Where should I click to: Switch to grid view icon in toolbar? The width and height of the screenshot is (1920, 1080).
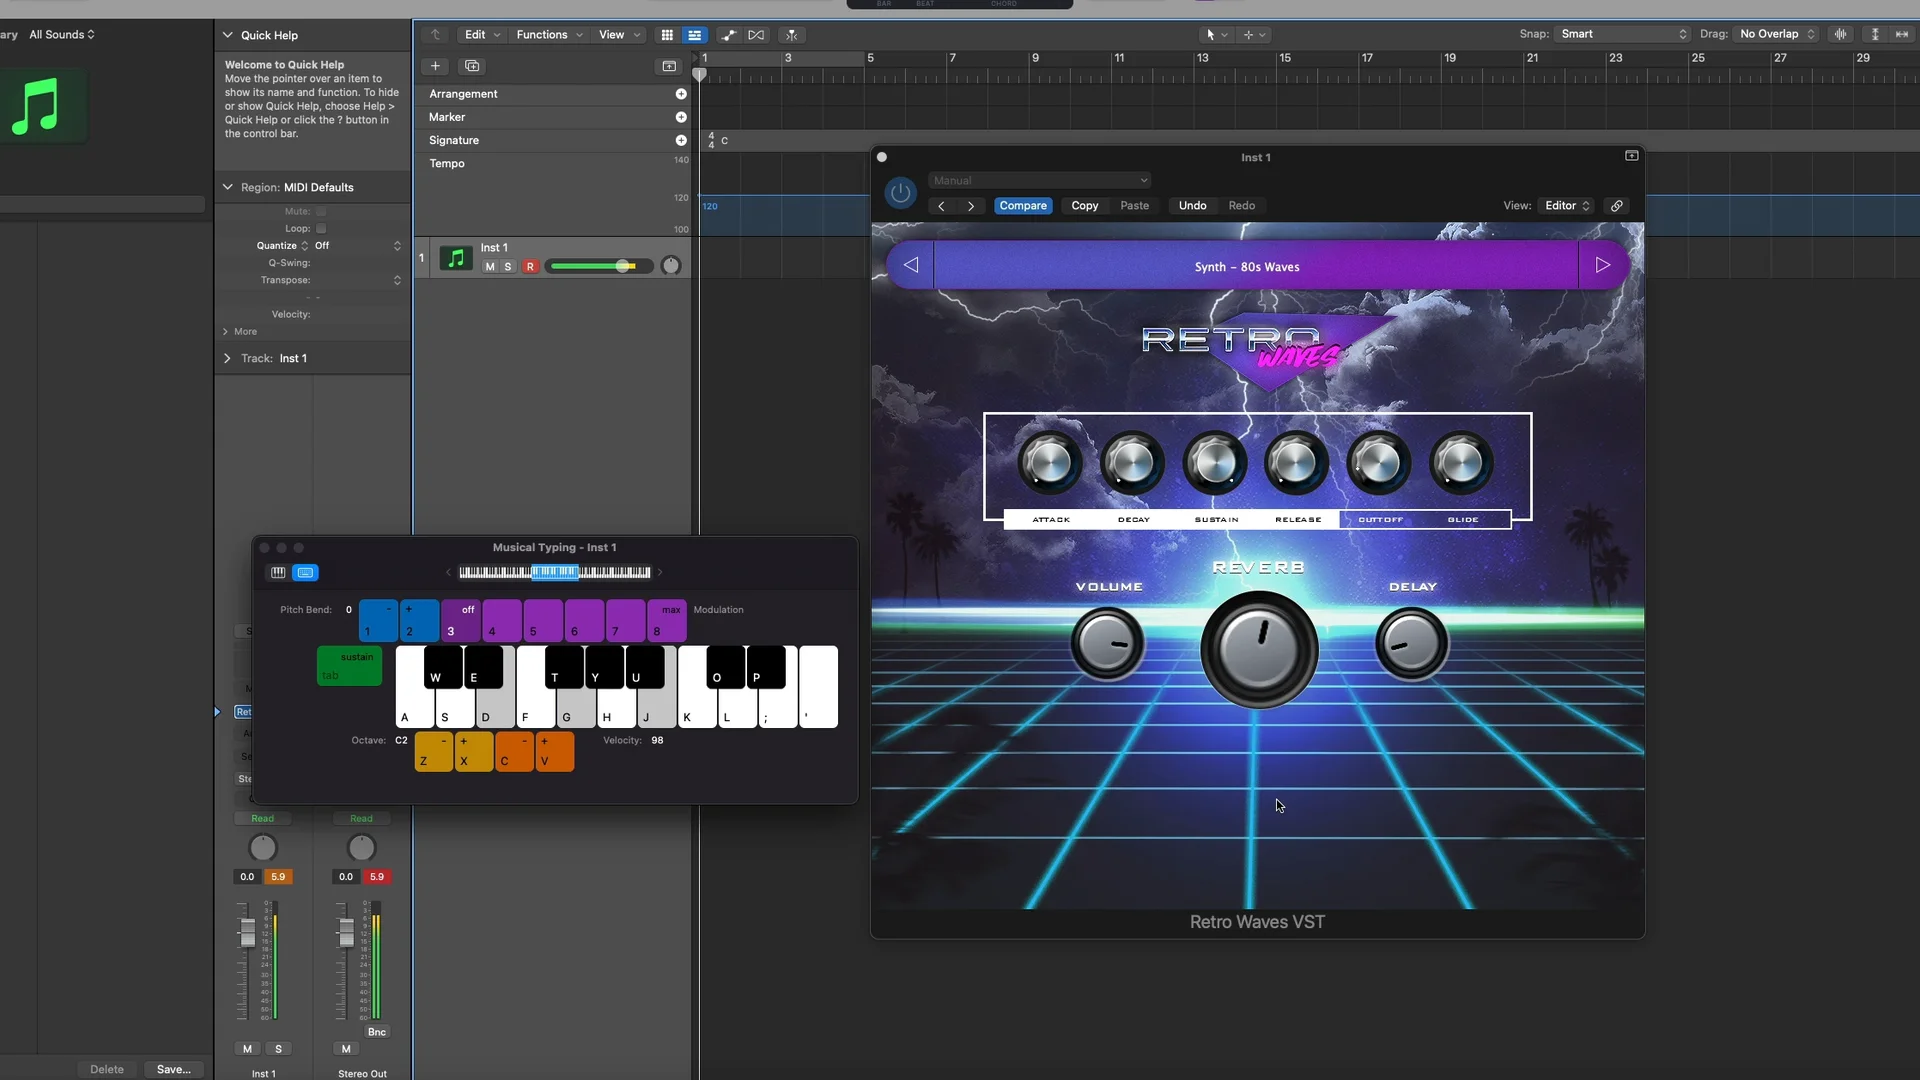(x=667, y=35)
